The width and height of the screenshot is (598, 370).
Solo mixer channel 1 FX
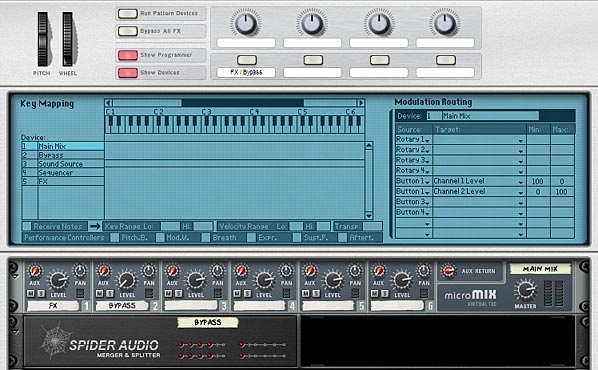tap(41, 294)
